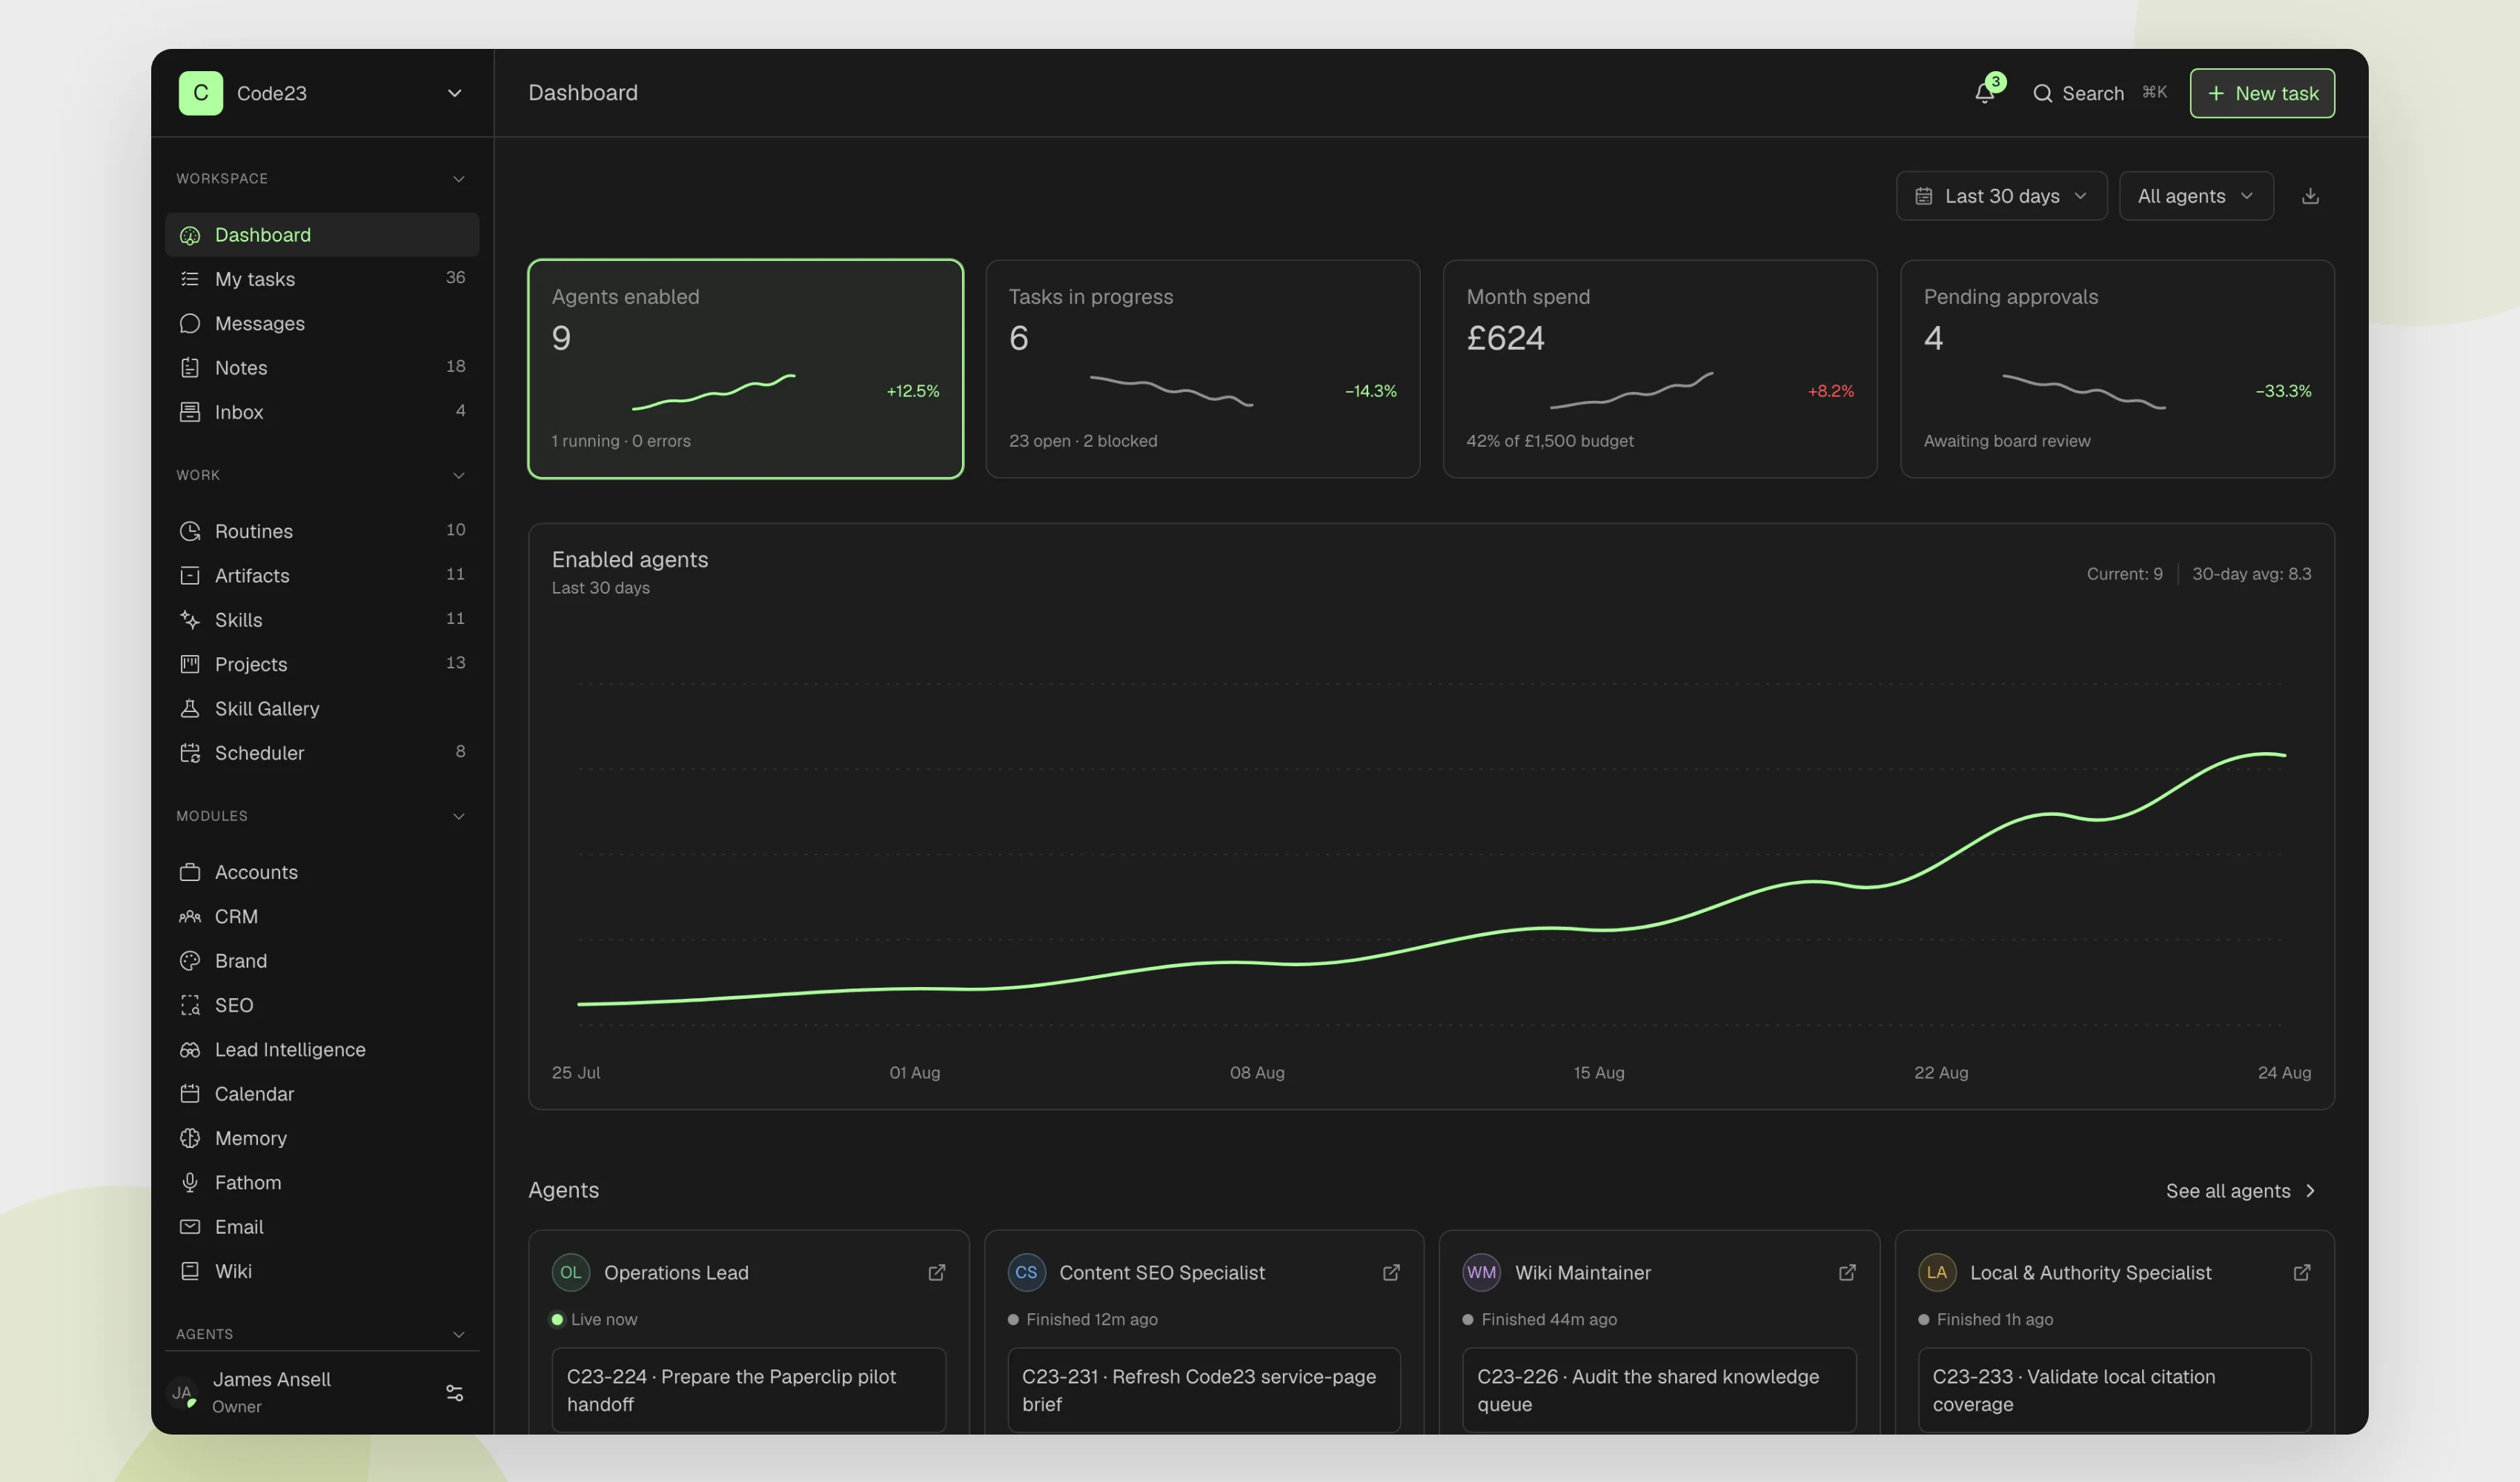Screen dimensions: 2520x1482
Task: Click the CS avatar on Content SEO Specialist
Action: tap(1026, 1273)
